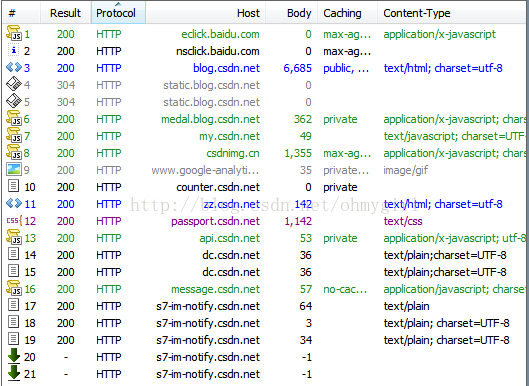Click the 64 body size in row 17
The width and height of the screenshot is (529, 386).
(305, 306)
